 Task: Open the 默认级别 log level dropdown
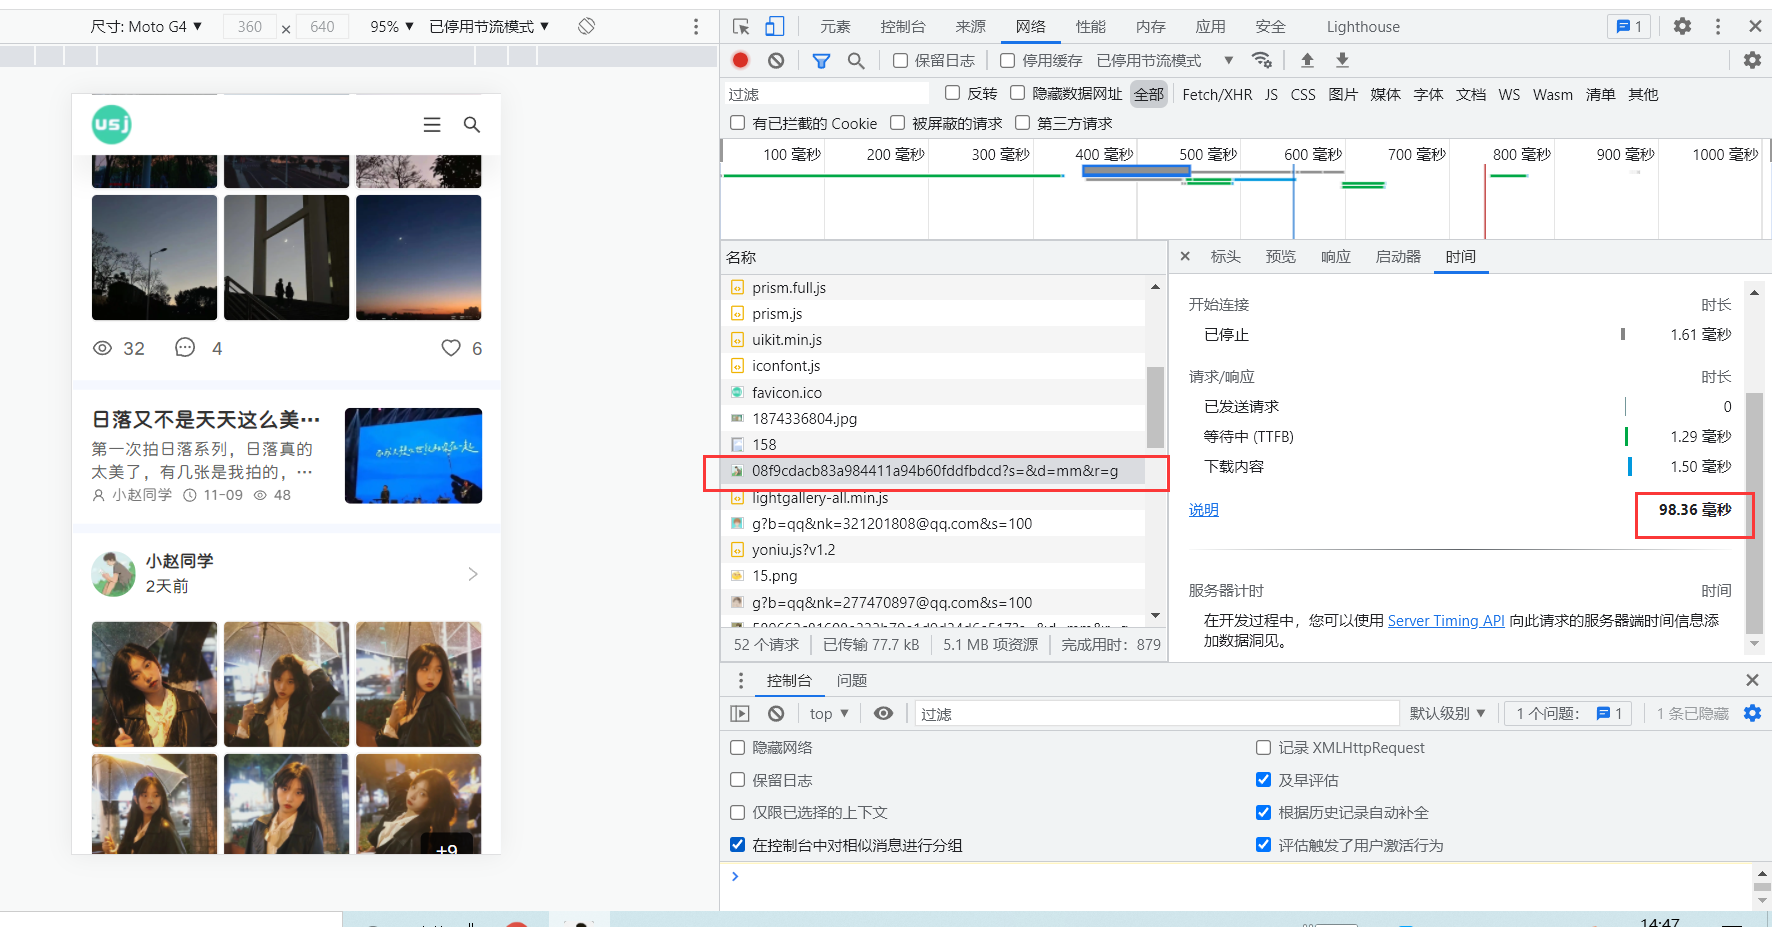[x=1447, y=713]
